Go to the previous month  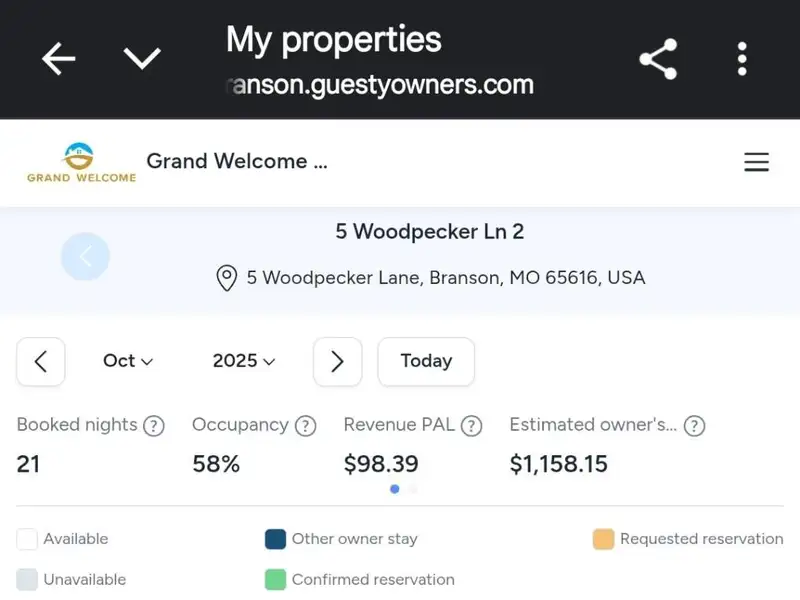41,361
